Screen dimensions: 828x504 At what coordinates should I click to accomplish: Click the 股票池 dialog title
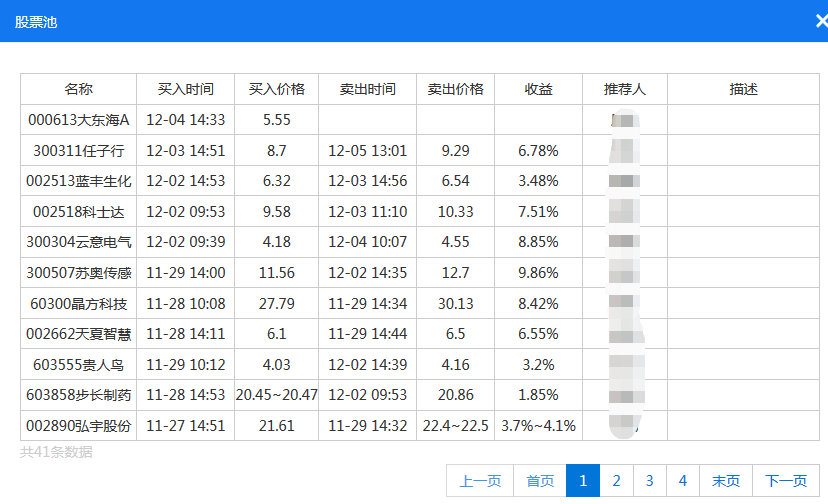coord(35,22)
